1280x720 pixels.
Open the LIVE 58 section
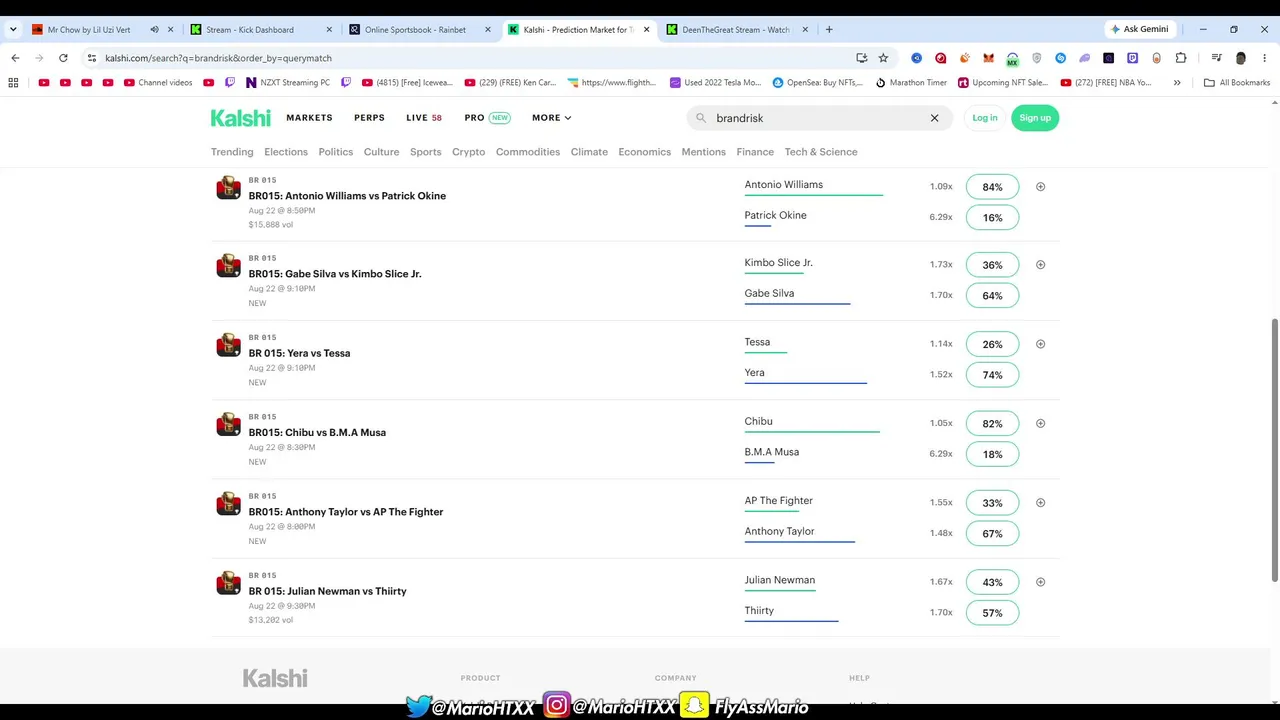click(424, 118)
